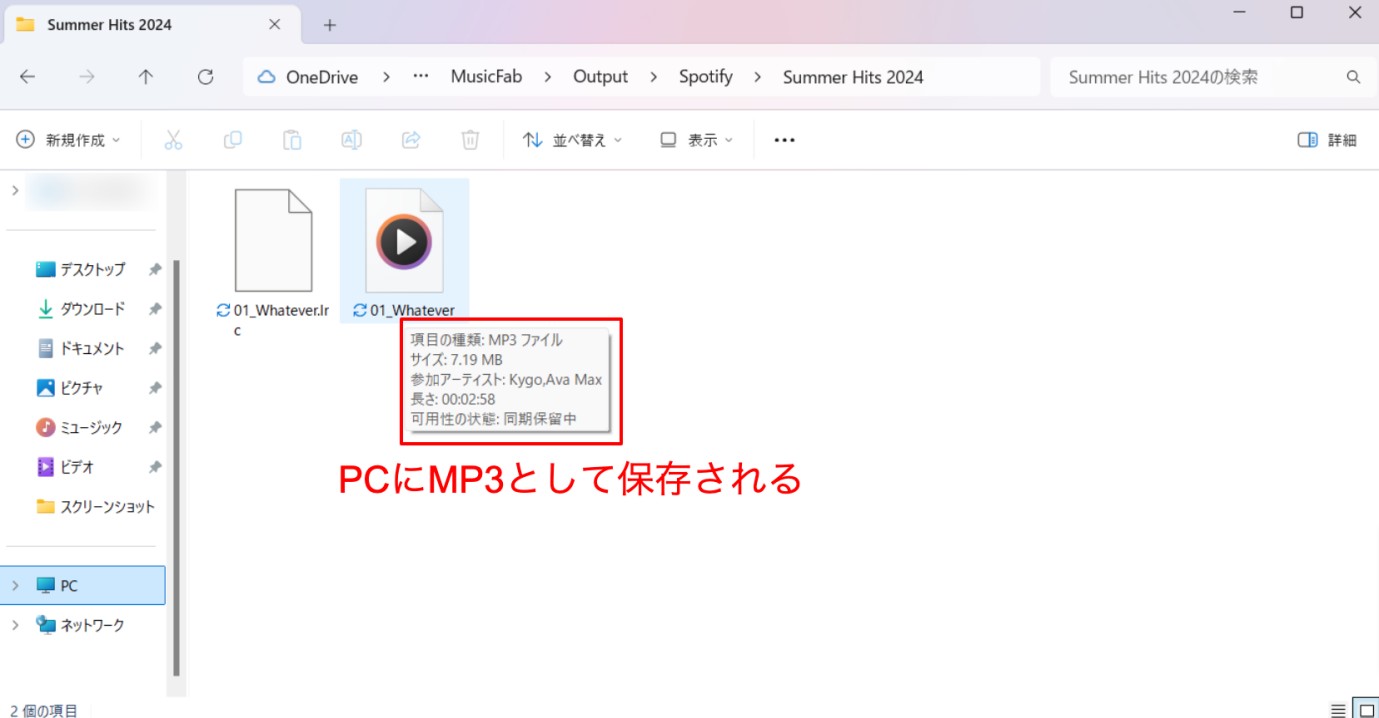The width and height of the screenshot is (1379, 718).
Task: Click the OneDrive cloud icon in address bar
Action: click(x=266, y=77)
